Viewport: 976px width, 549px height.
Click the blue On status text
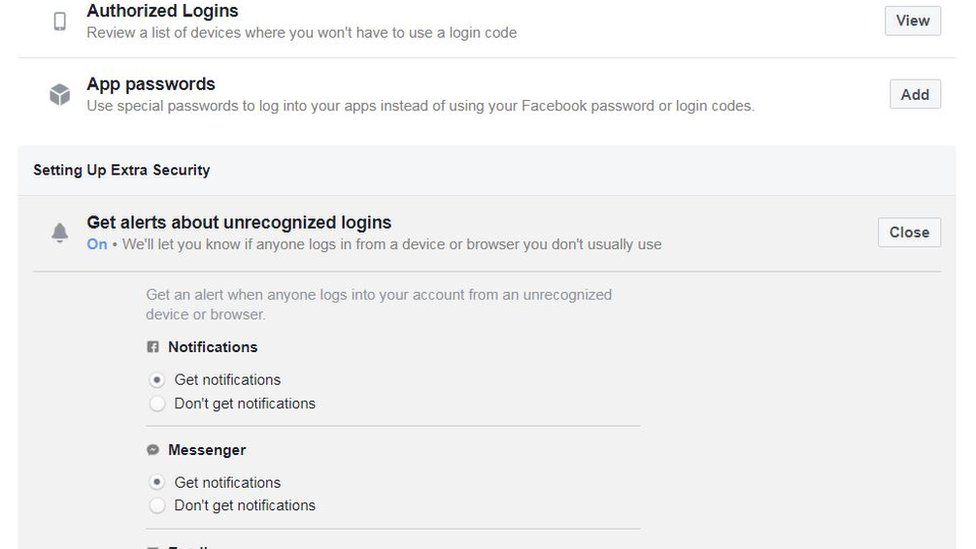[x=97, y=244]
